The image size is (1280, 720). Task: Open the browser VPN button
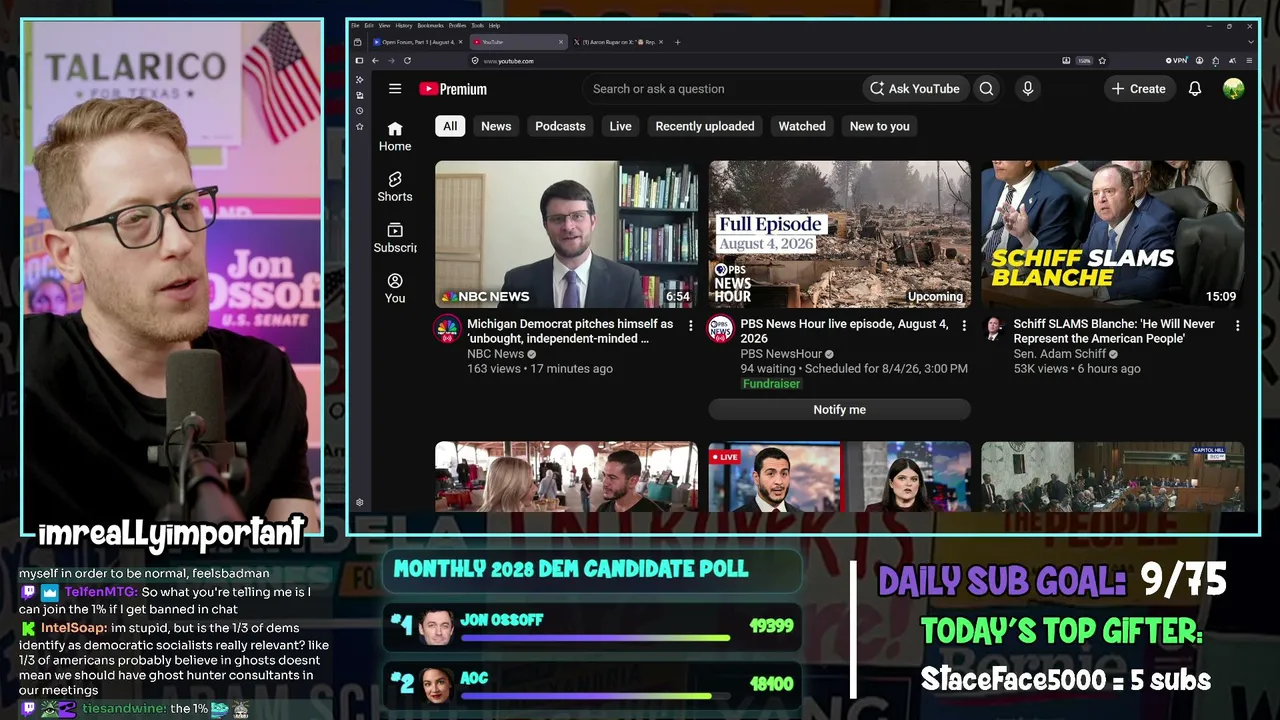1178,61
